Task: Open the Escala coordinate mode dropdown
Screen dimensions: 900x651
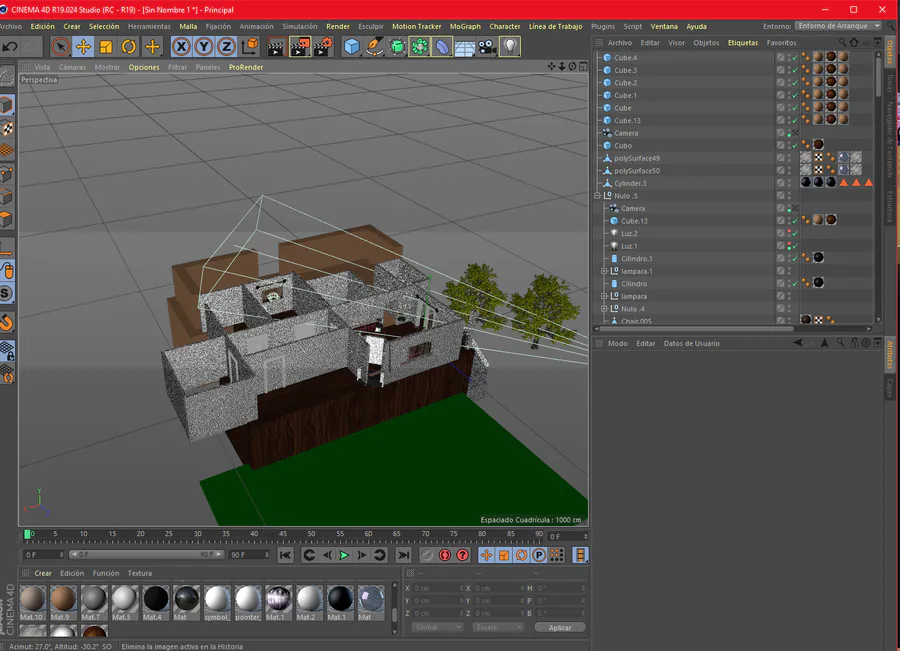Action: (497, 627)
